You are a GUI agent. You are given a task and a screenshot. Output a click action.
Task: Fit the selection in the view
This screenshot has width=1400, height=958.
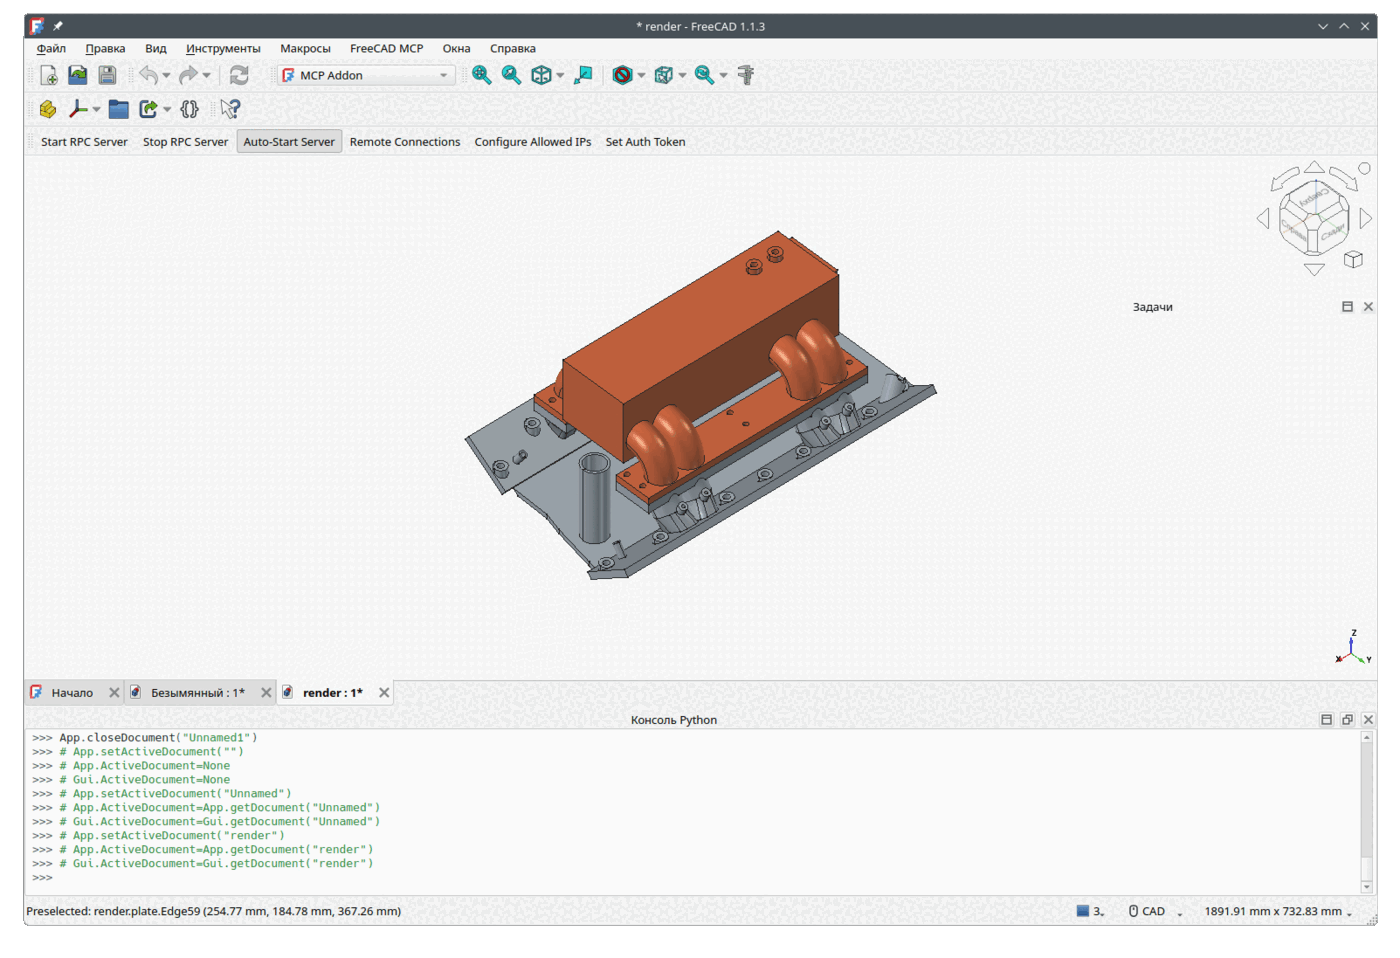click(511, 75)
